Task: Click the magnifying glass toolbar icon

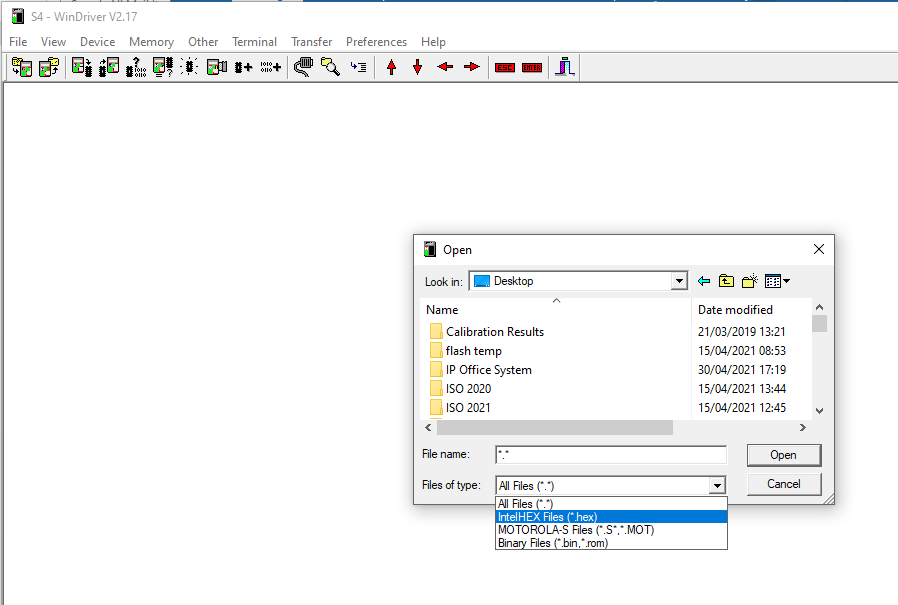Action: (330, 67)
